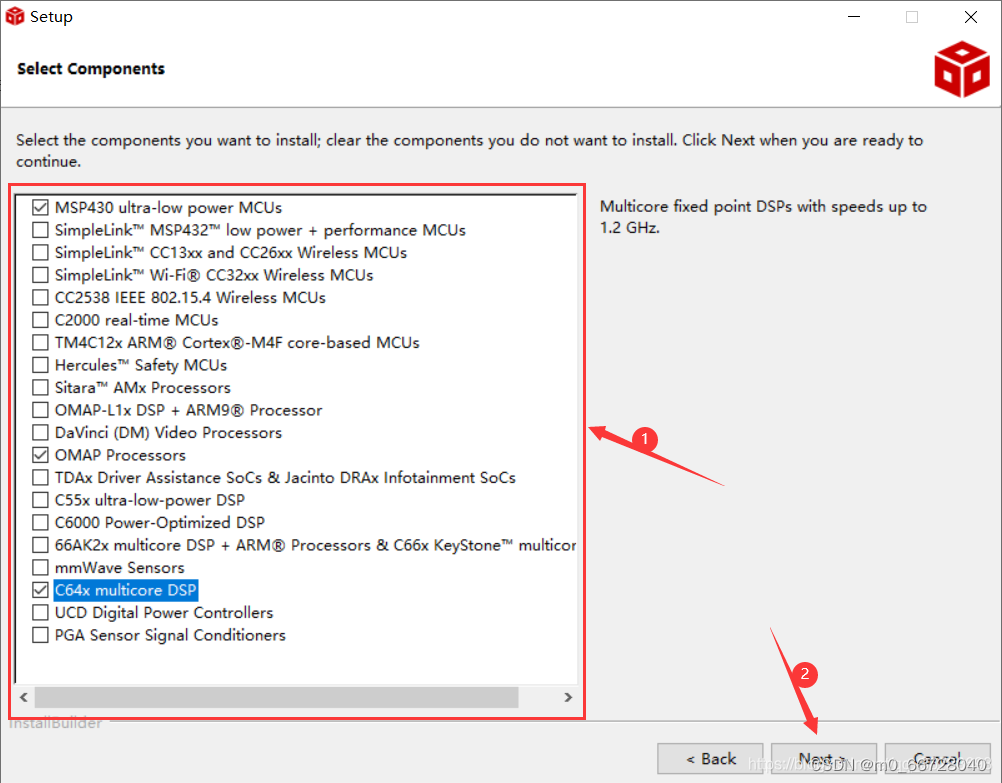
Task: Click the Back button
Action: pos(710,759)
